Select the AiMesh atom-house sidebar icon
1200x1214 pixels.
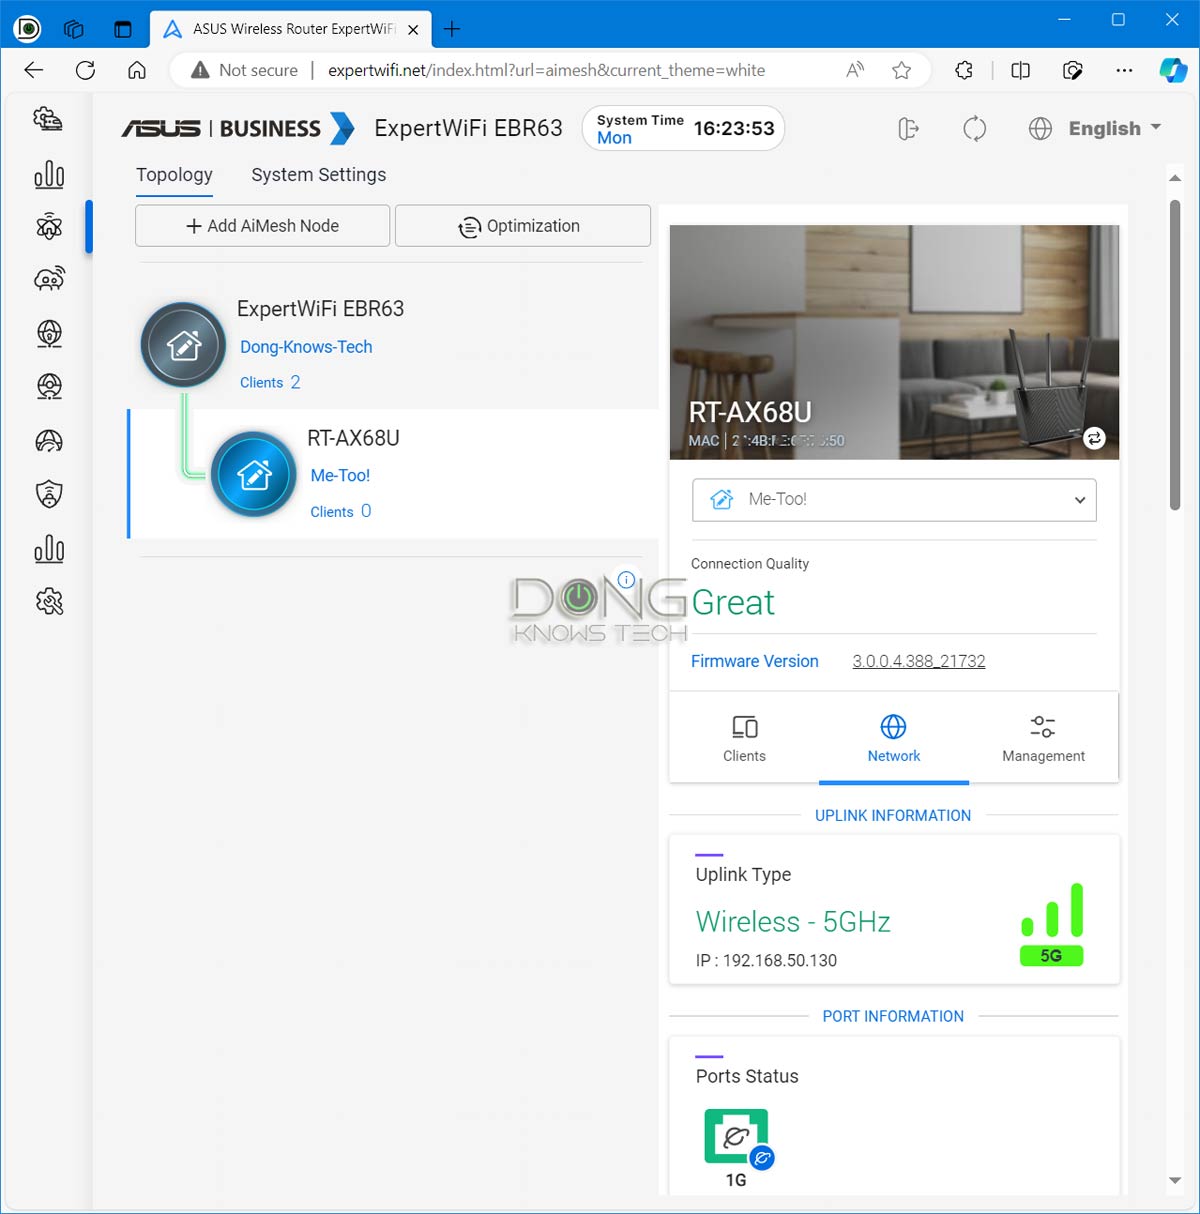[x=48, y=227]
